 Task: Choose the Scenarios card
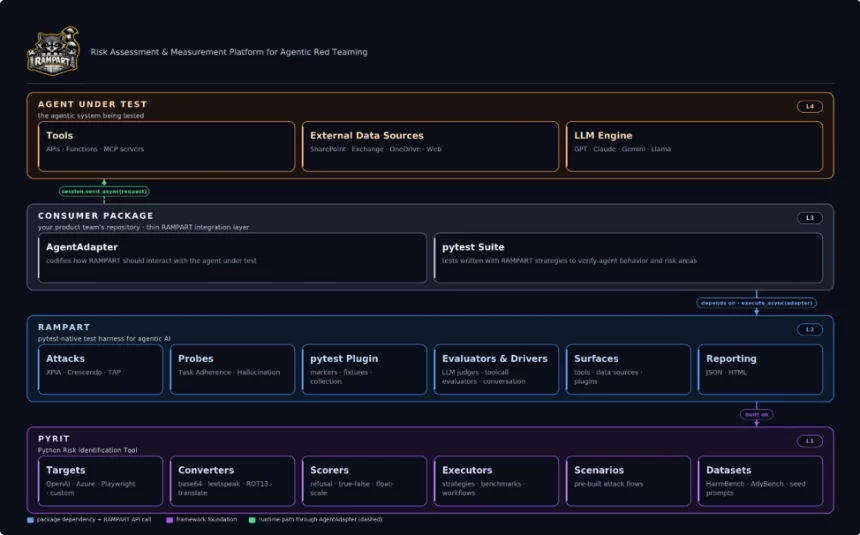(x=628, y=481)
